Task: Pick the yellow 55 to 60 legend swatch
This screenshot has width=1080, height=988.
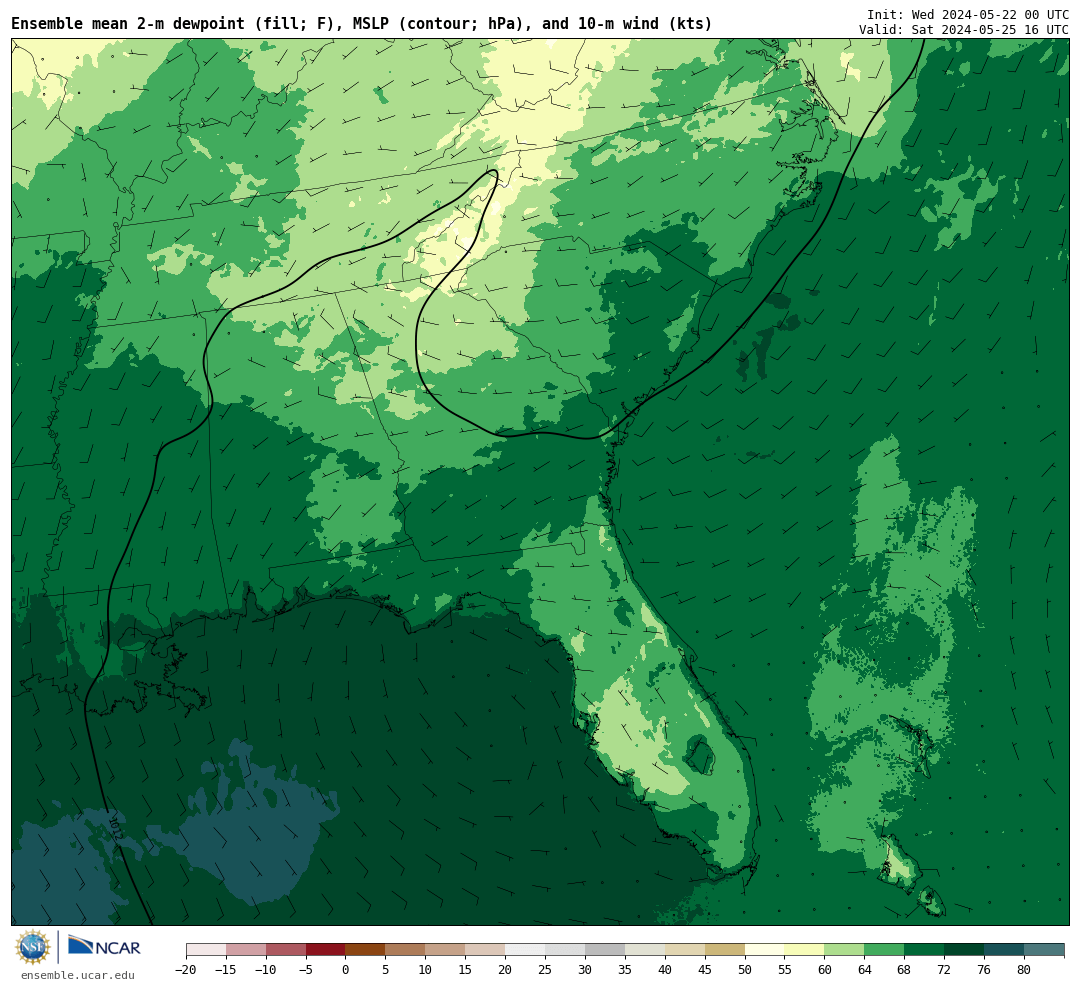Action: (x=804, y=950)
